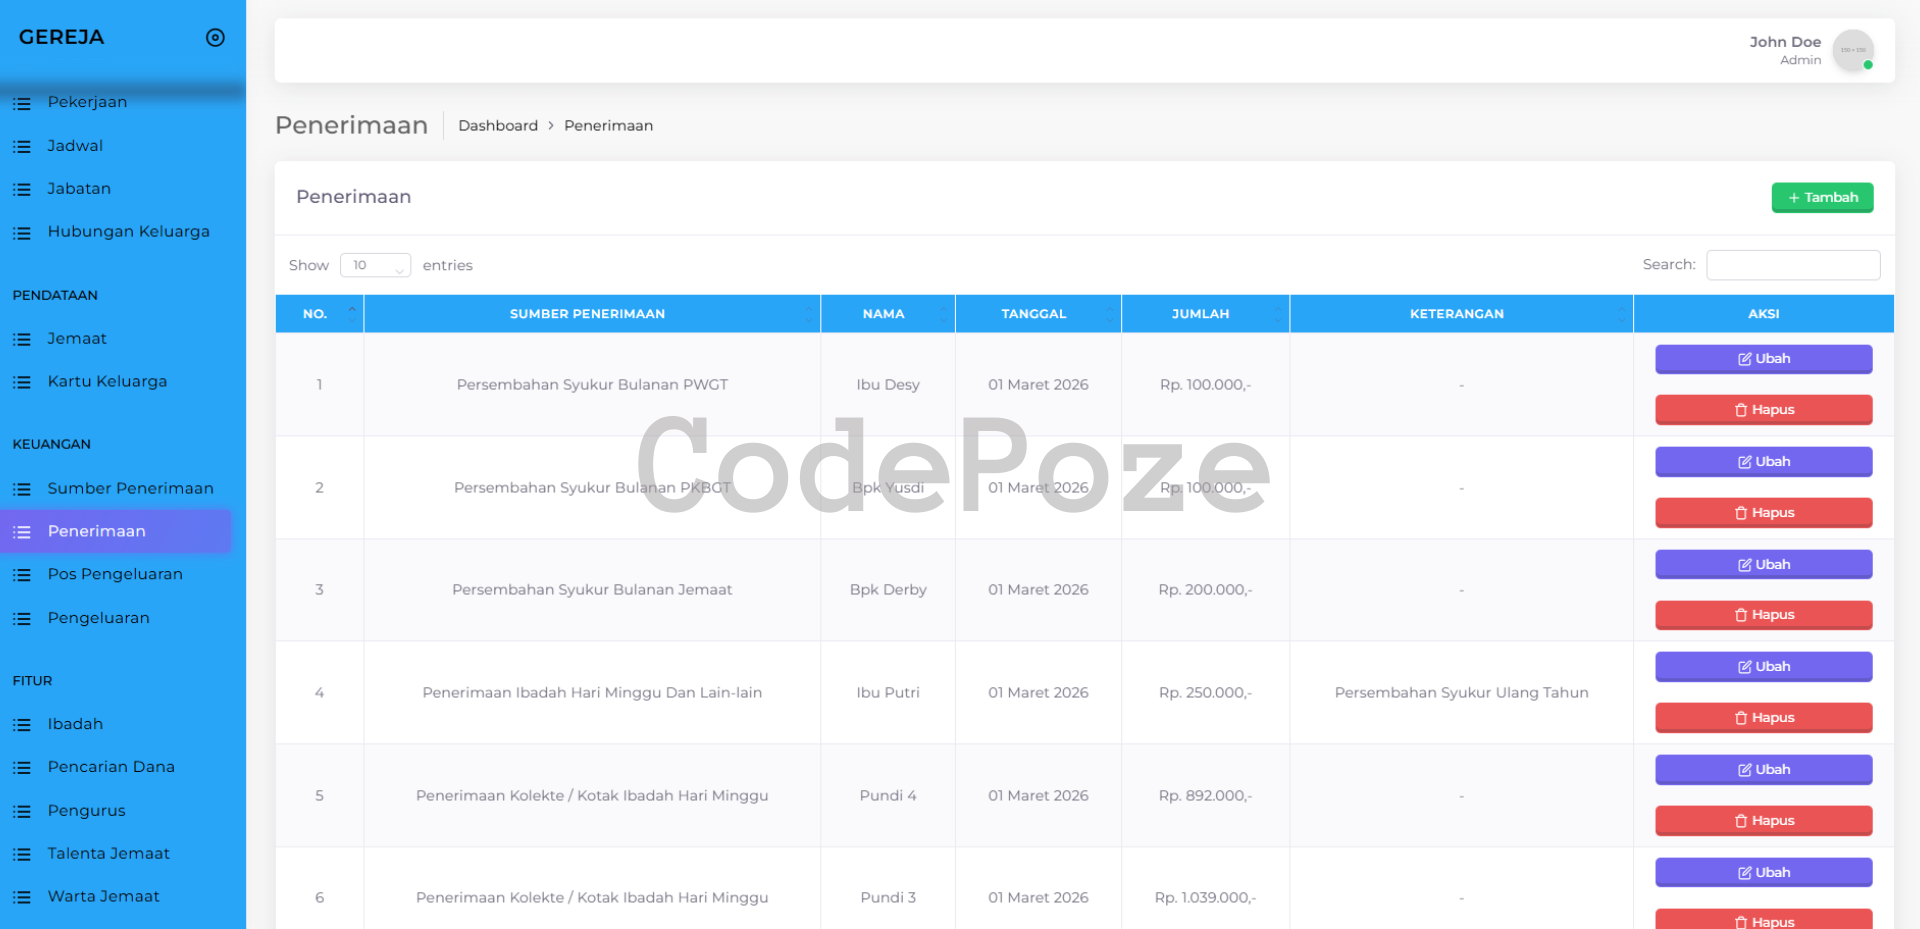Click Ubah for the Ibu Desy row

pos(1763,359)
